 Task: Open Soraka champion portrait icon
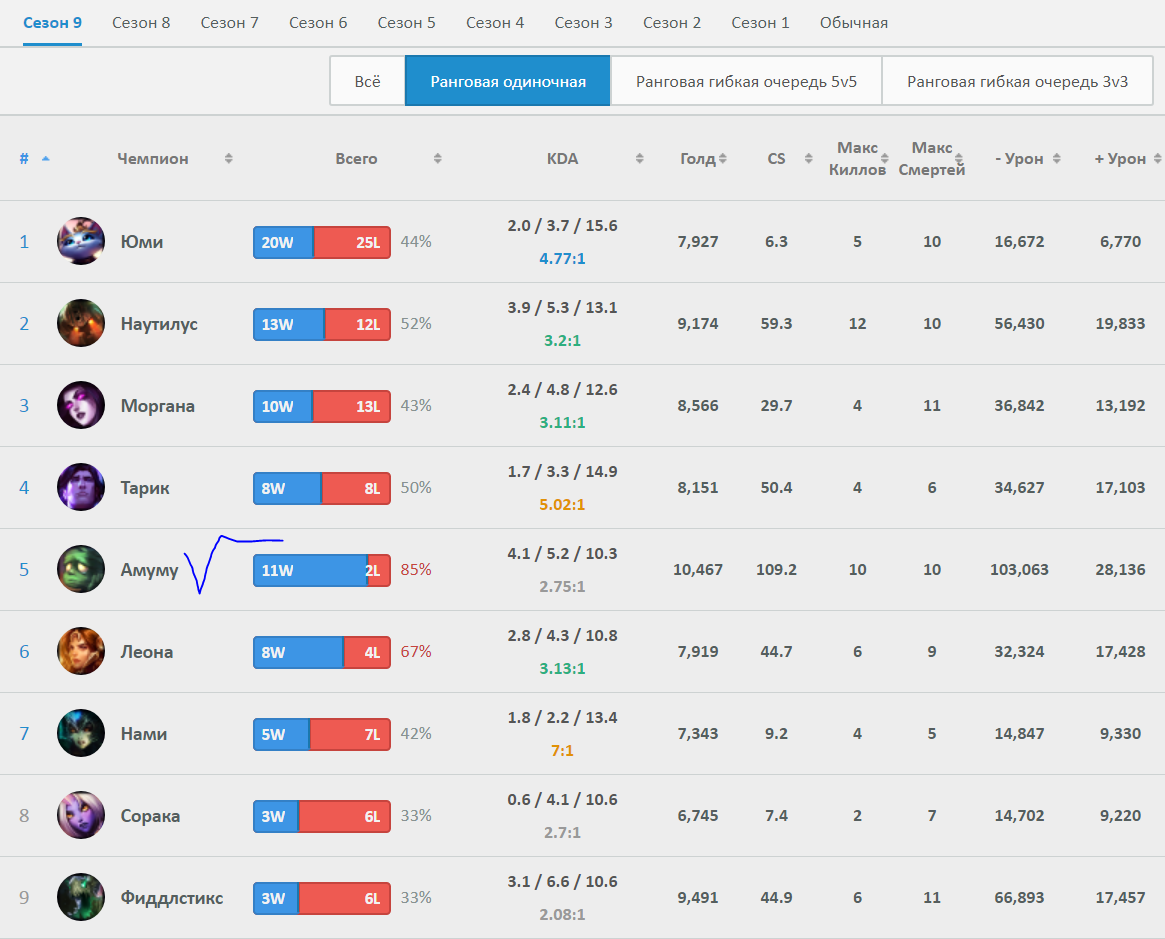pyautogui.click(x=81, y=816)
